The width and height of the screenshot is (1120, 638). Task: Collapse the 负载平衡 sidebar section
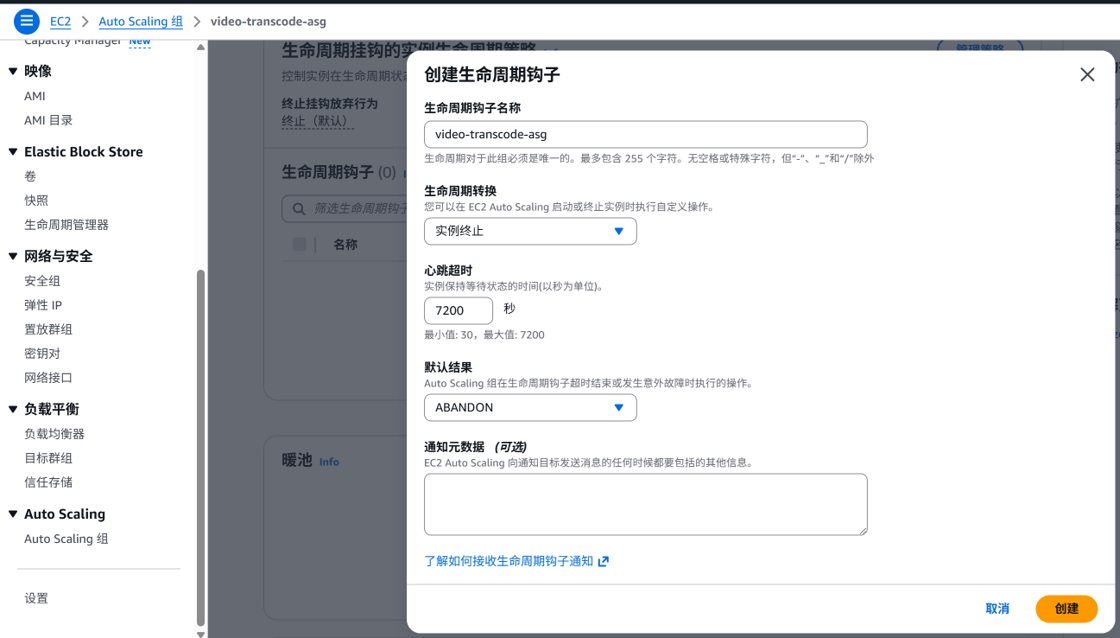pyautogui.click(x=13, y=409)
